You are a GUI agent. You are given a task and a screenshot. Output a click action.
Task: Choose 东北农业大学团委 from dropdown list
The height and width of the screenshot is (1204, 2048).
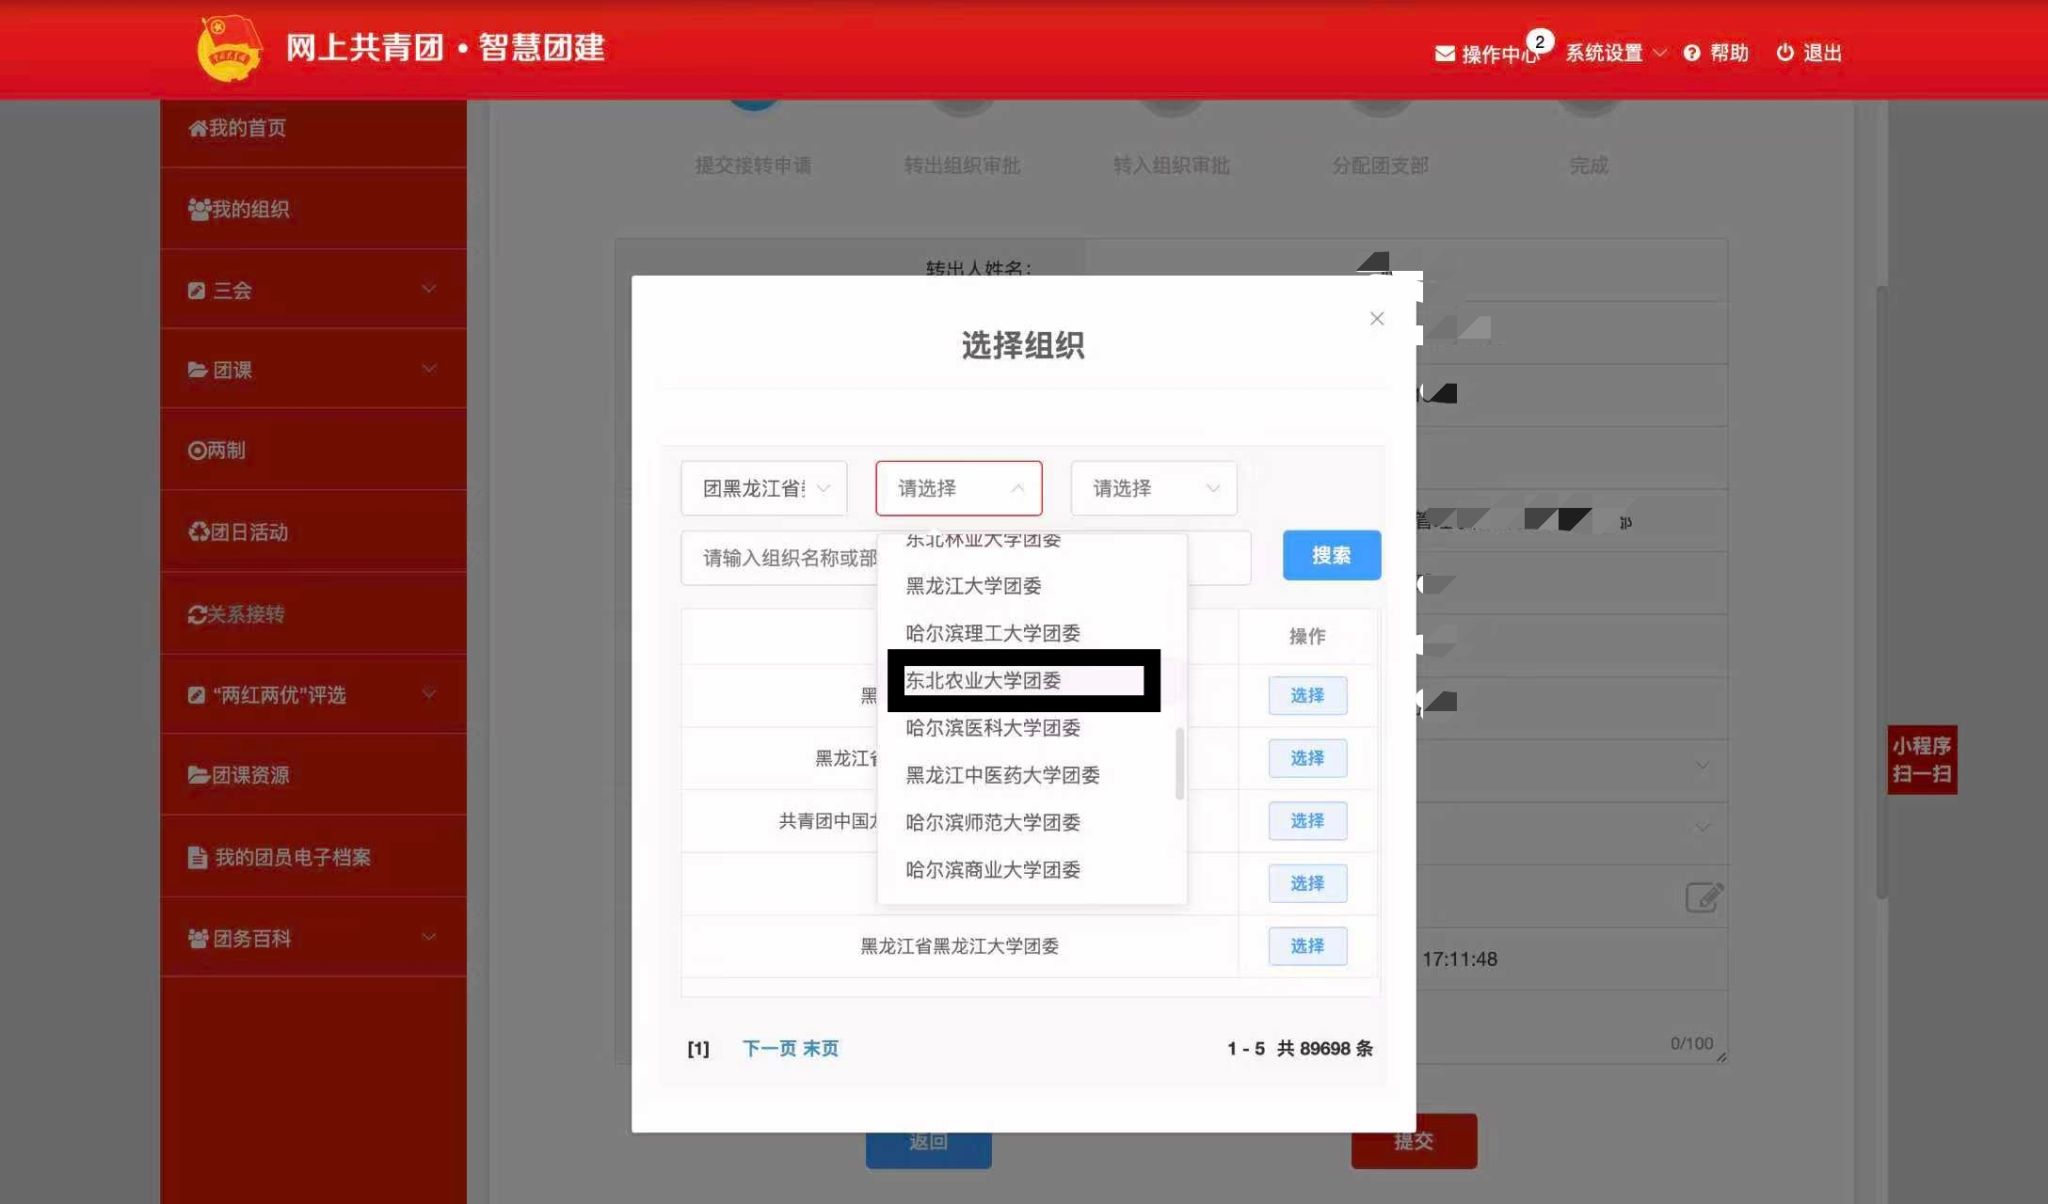tap(1031, 681)
